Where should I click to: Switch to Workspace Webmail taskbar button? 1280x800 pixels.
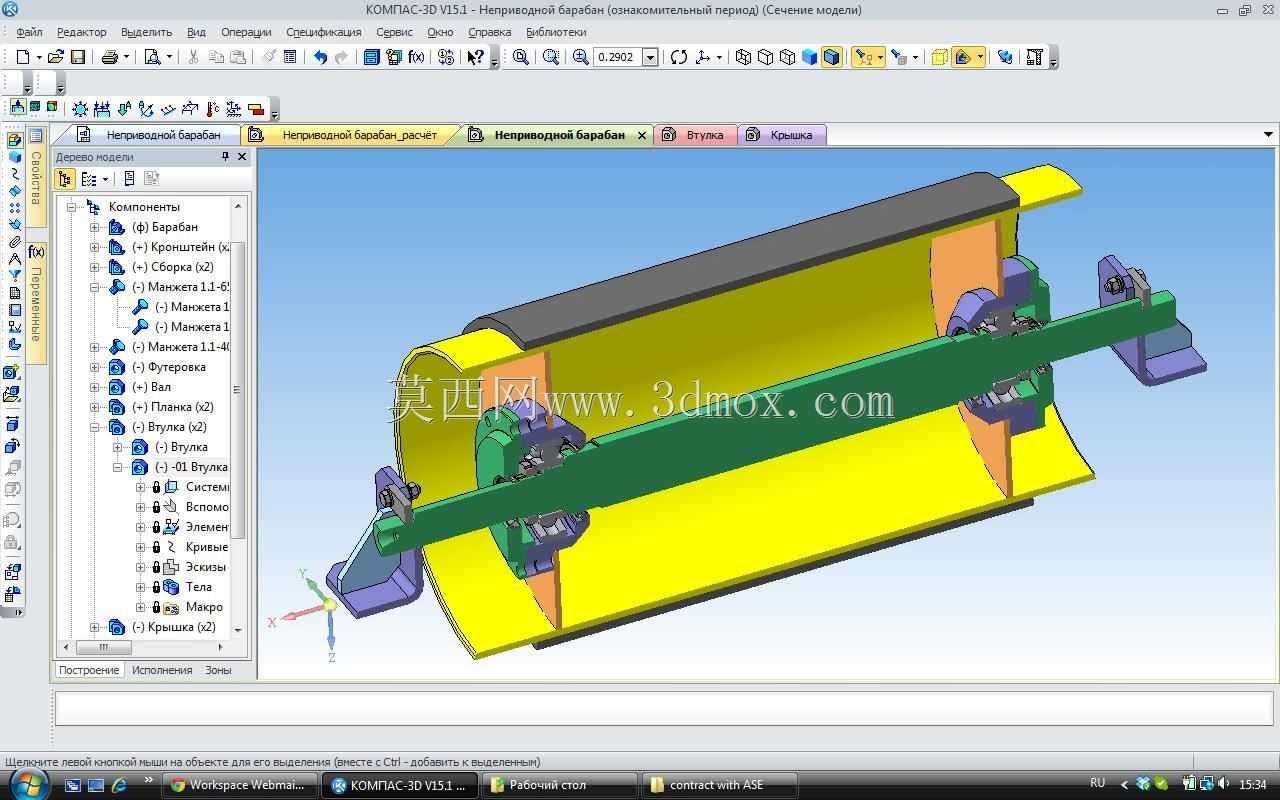[240, 785]
